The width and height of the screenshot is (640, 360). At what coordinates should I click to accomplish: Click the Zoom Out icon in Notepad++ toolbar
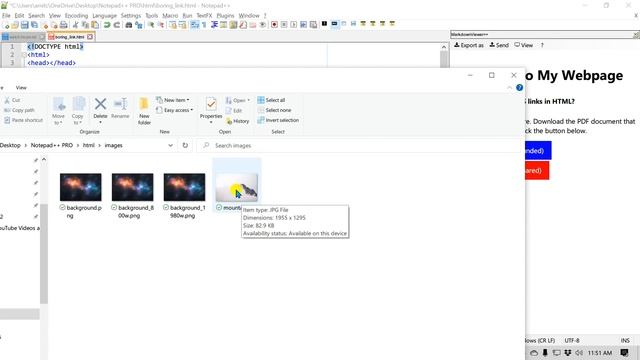161,25
